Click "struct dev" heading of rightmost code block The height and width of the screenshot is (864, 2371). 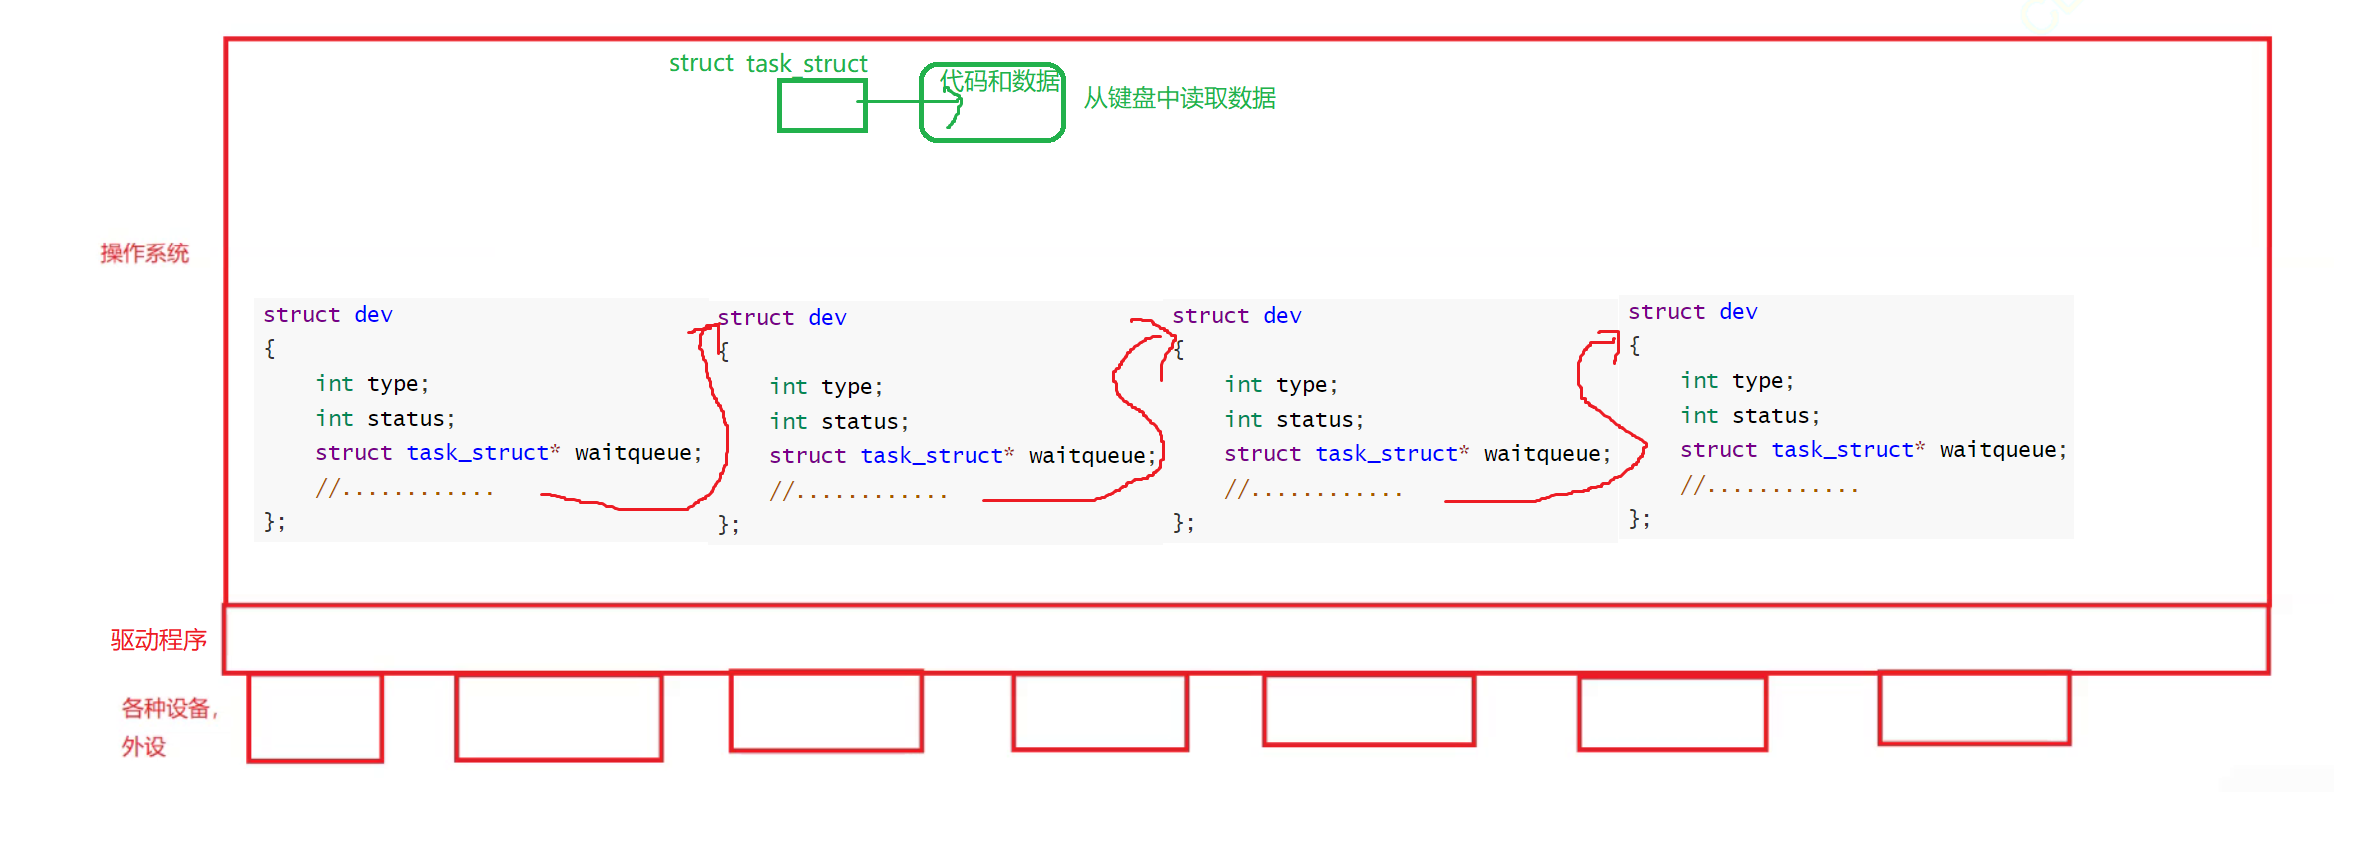coord(1693,312)
